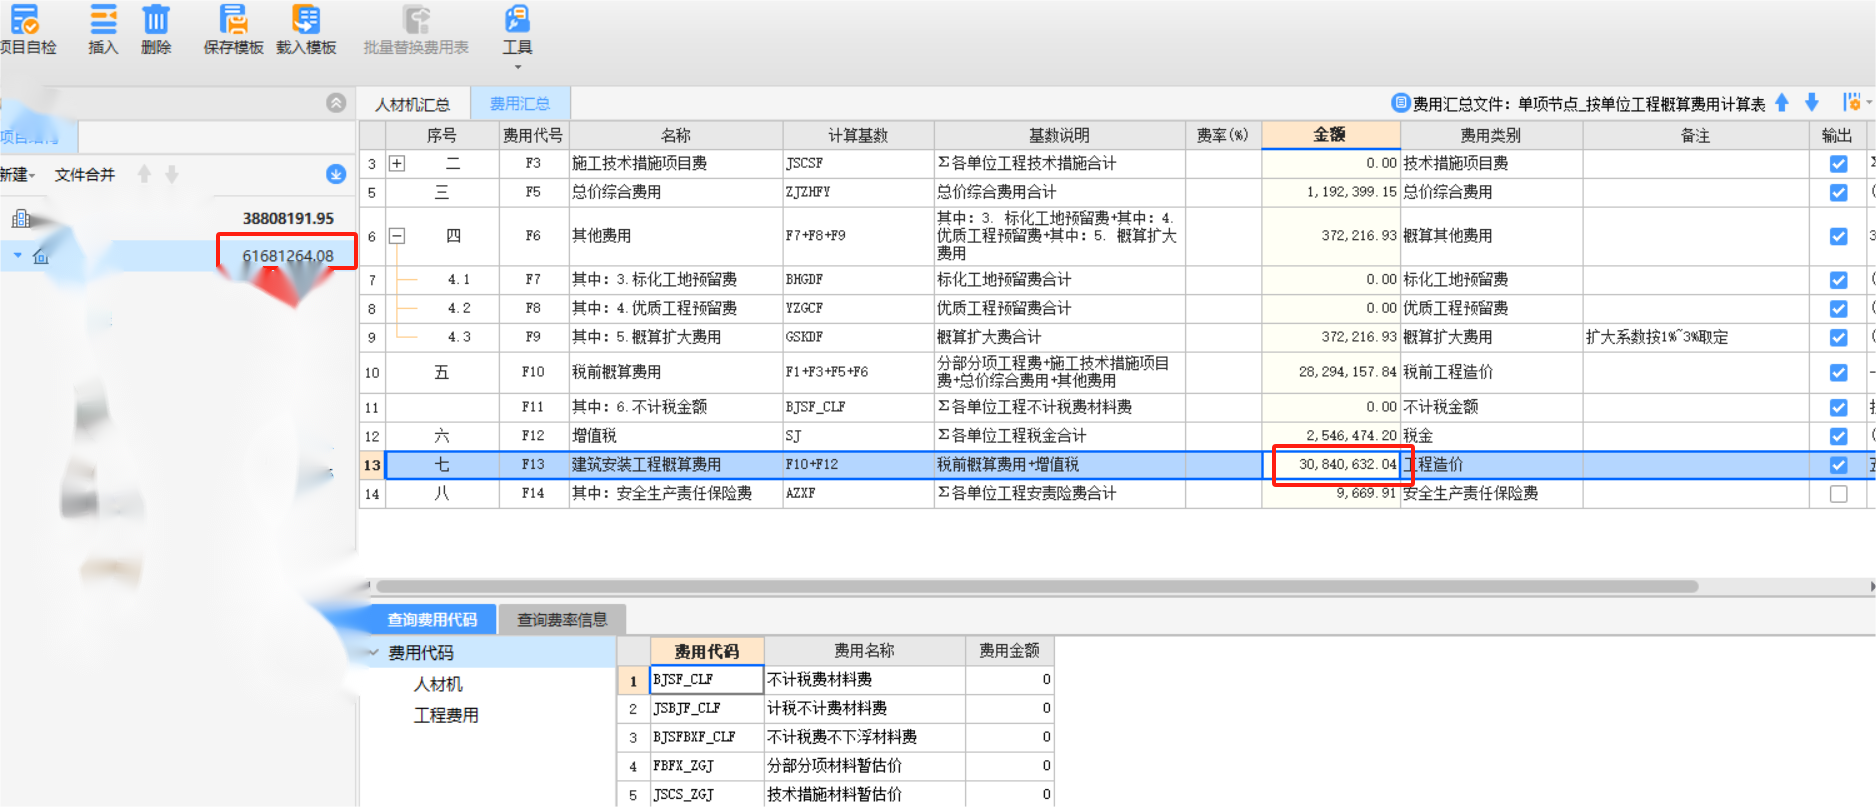The image size is (1876, 807).
Task: Click the 文件合并 button
Action: (x=85, y=175)
